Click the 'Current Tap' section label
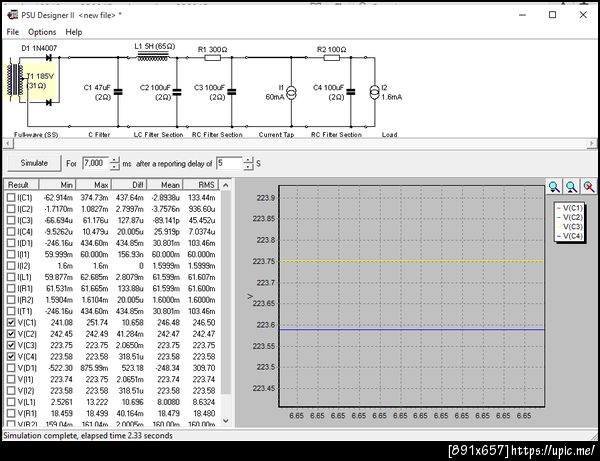The height and width of the screenshot is (461, 600). coord(276,135)
